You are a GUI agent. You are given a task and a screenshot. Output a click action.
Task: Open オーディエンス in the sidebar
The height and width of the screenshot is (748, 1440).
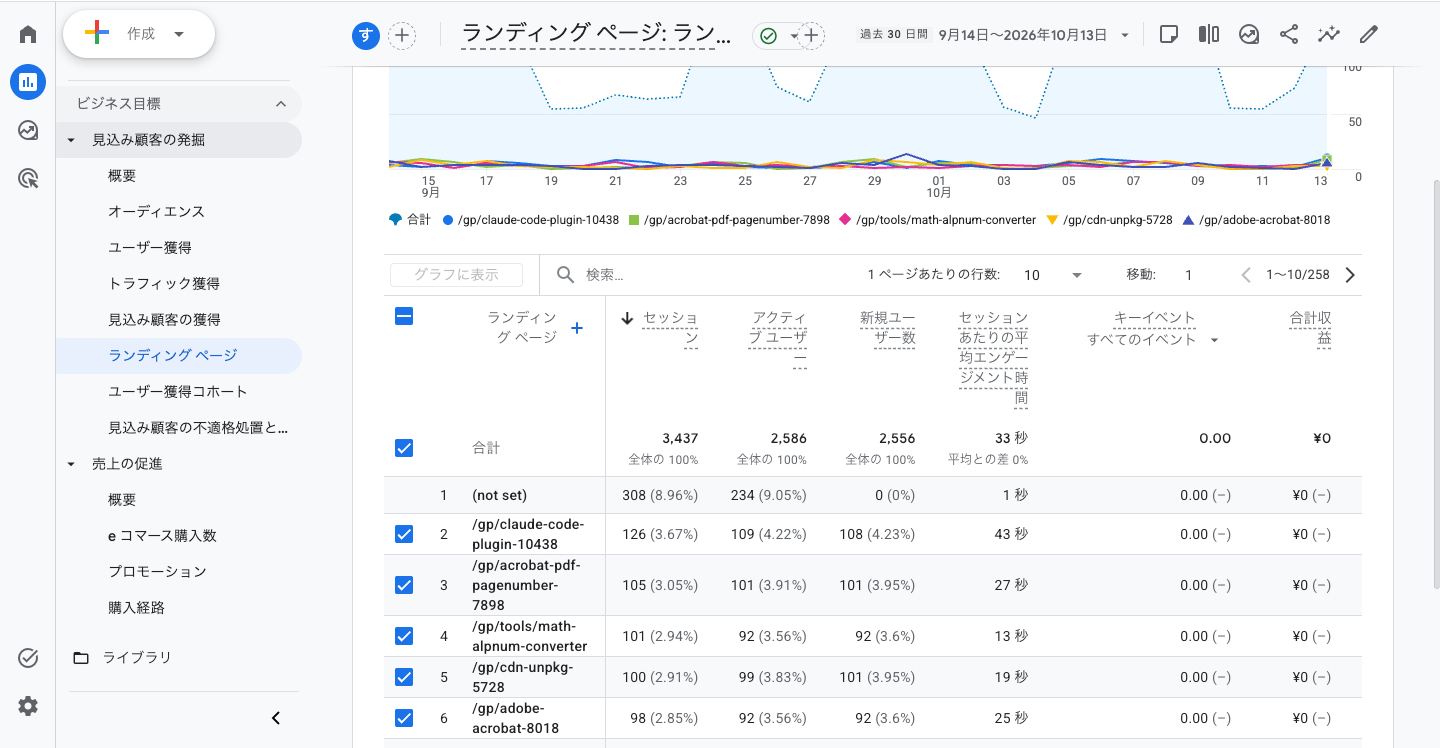(x=156, y=212)
